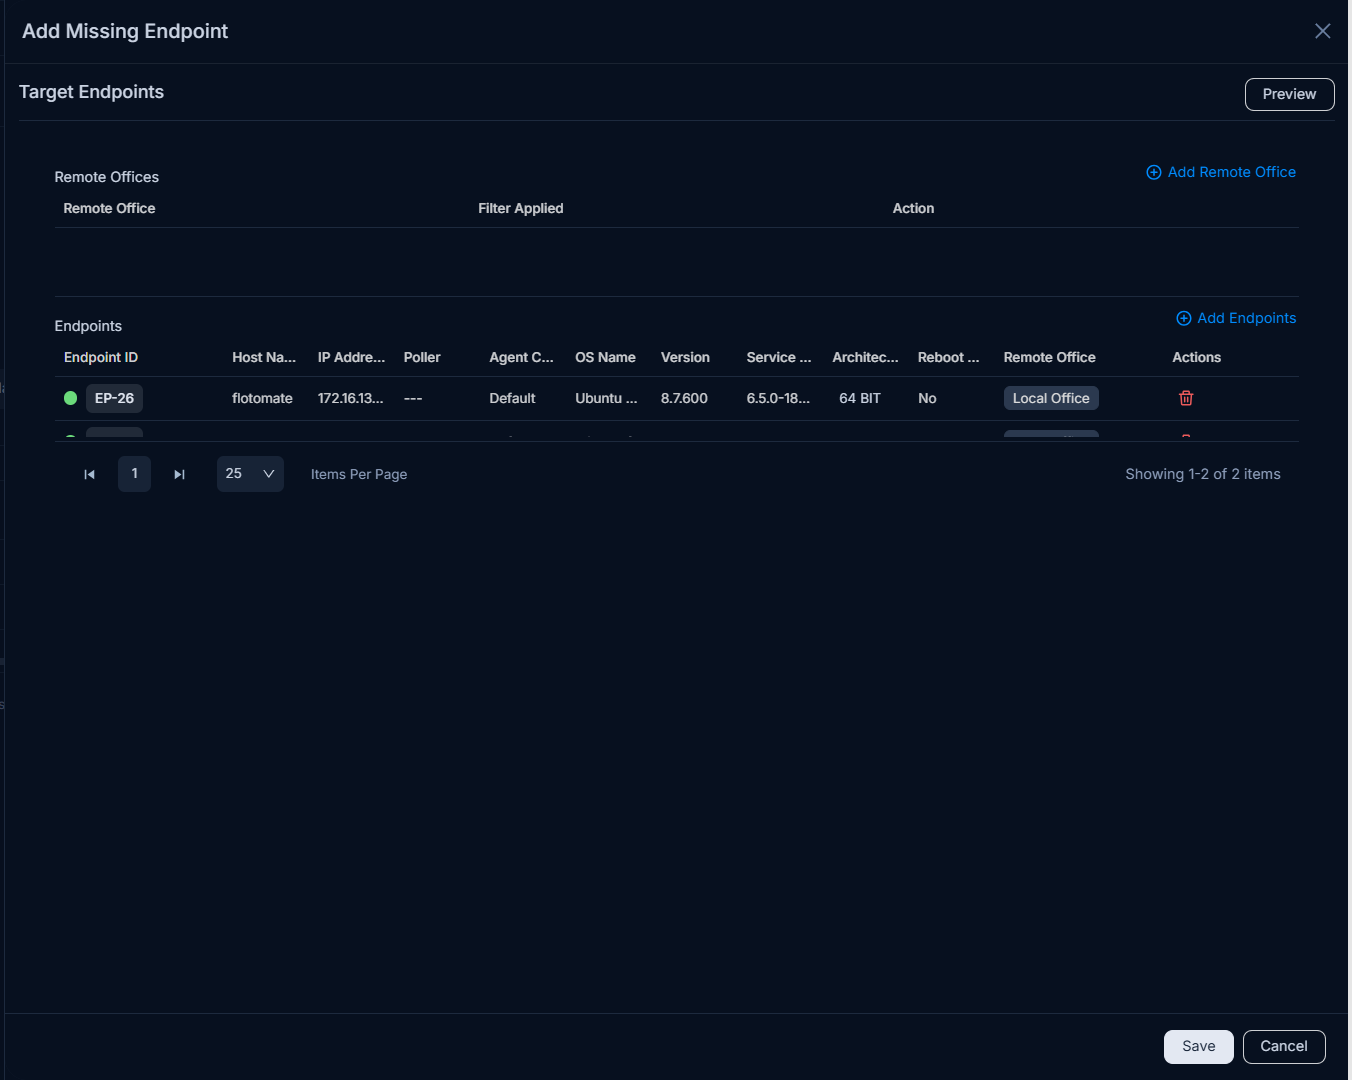The width and height of the screenshot is (1352, 1080).
Task: Click the Showing 1-2 of 2 items text
Action: point(1203,474)
